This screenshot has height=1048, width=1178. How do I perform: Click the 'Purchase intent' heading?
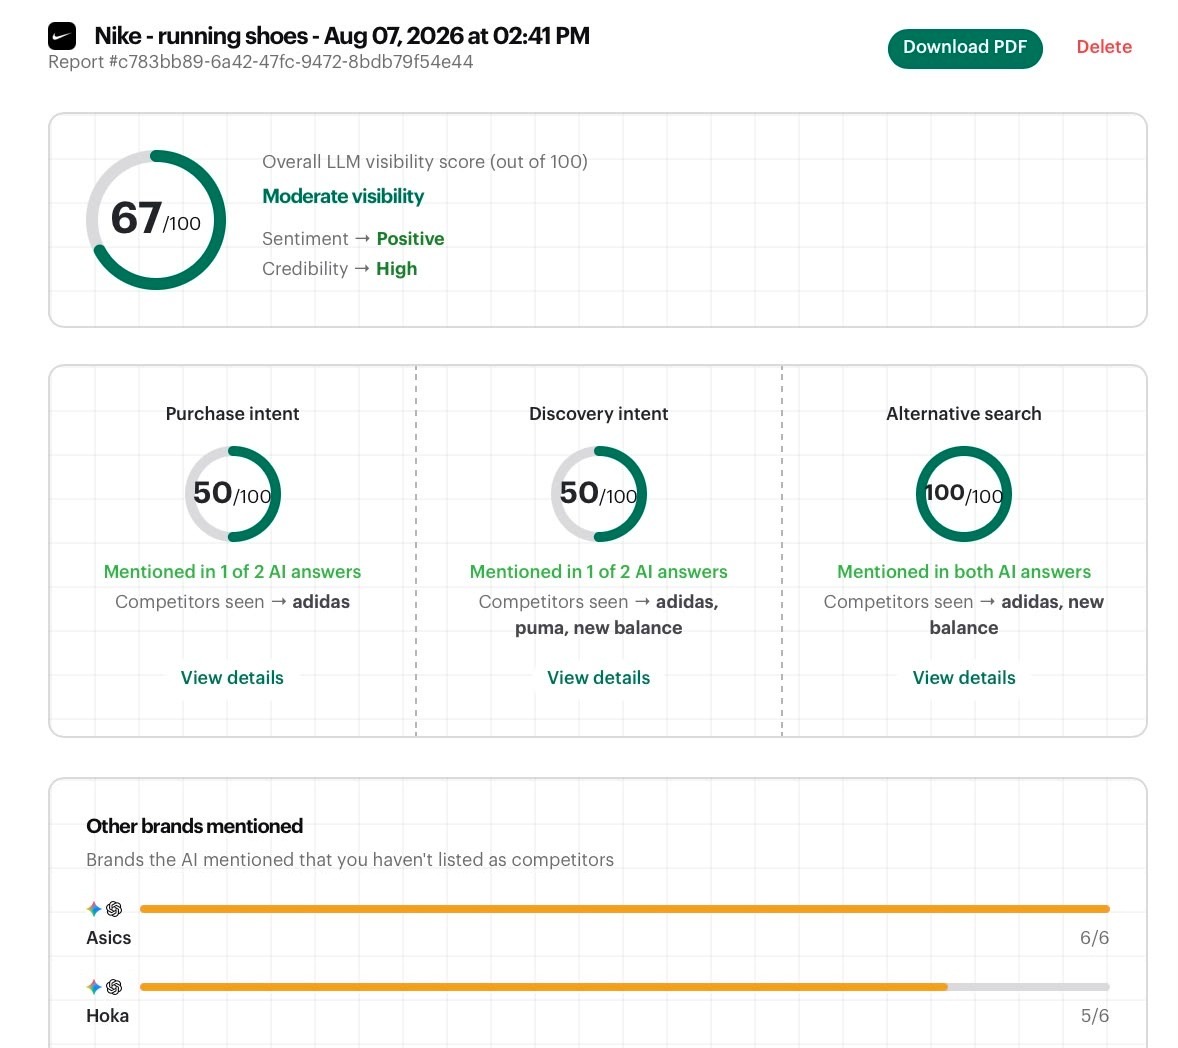pos(232,414)
